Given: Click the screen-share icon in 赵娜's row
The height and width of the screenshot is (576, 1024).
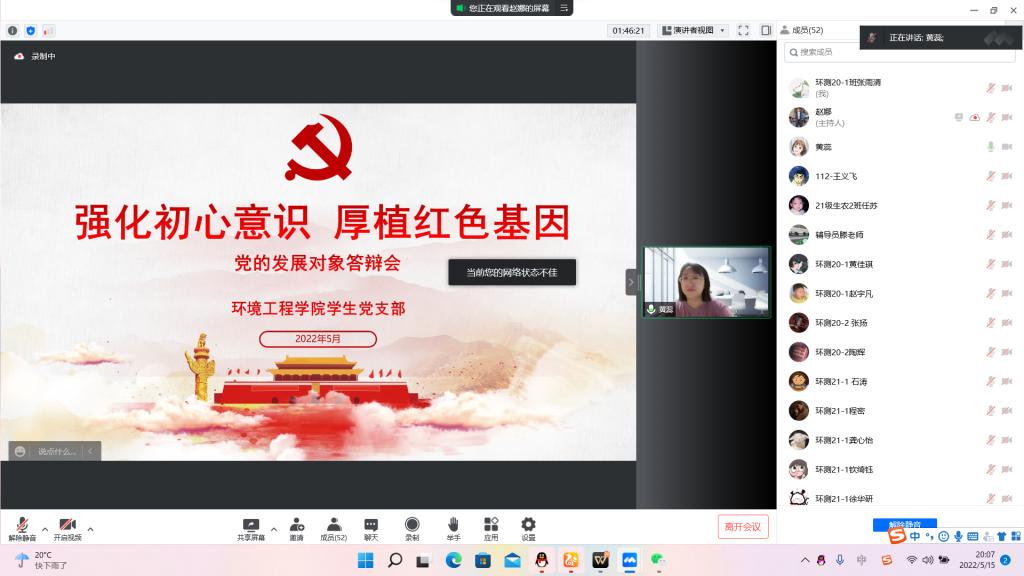Looking at the screenshot, I should 958,118.
